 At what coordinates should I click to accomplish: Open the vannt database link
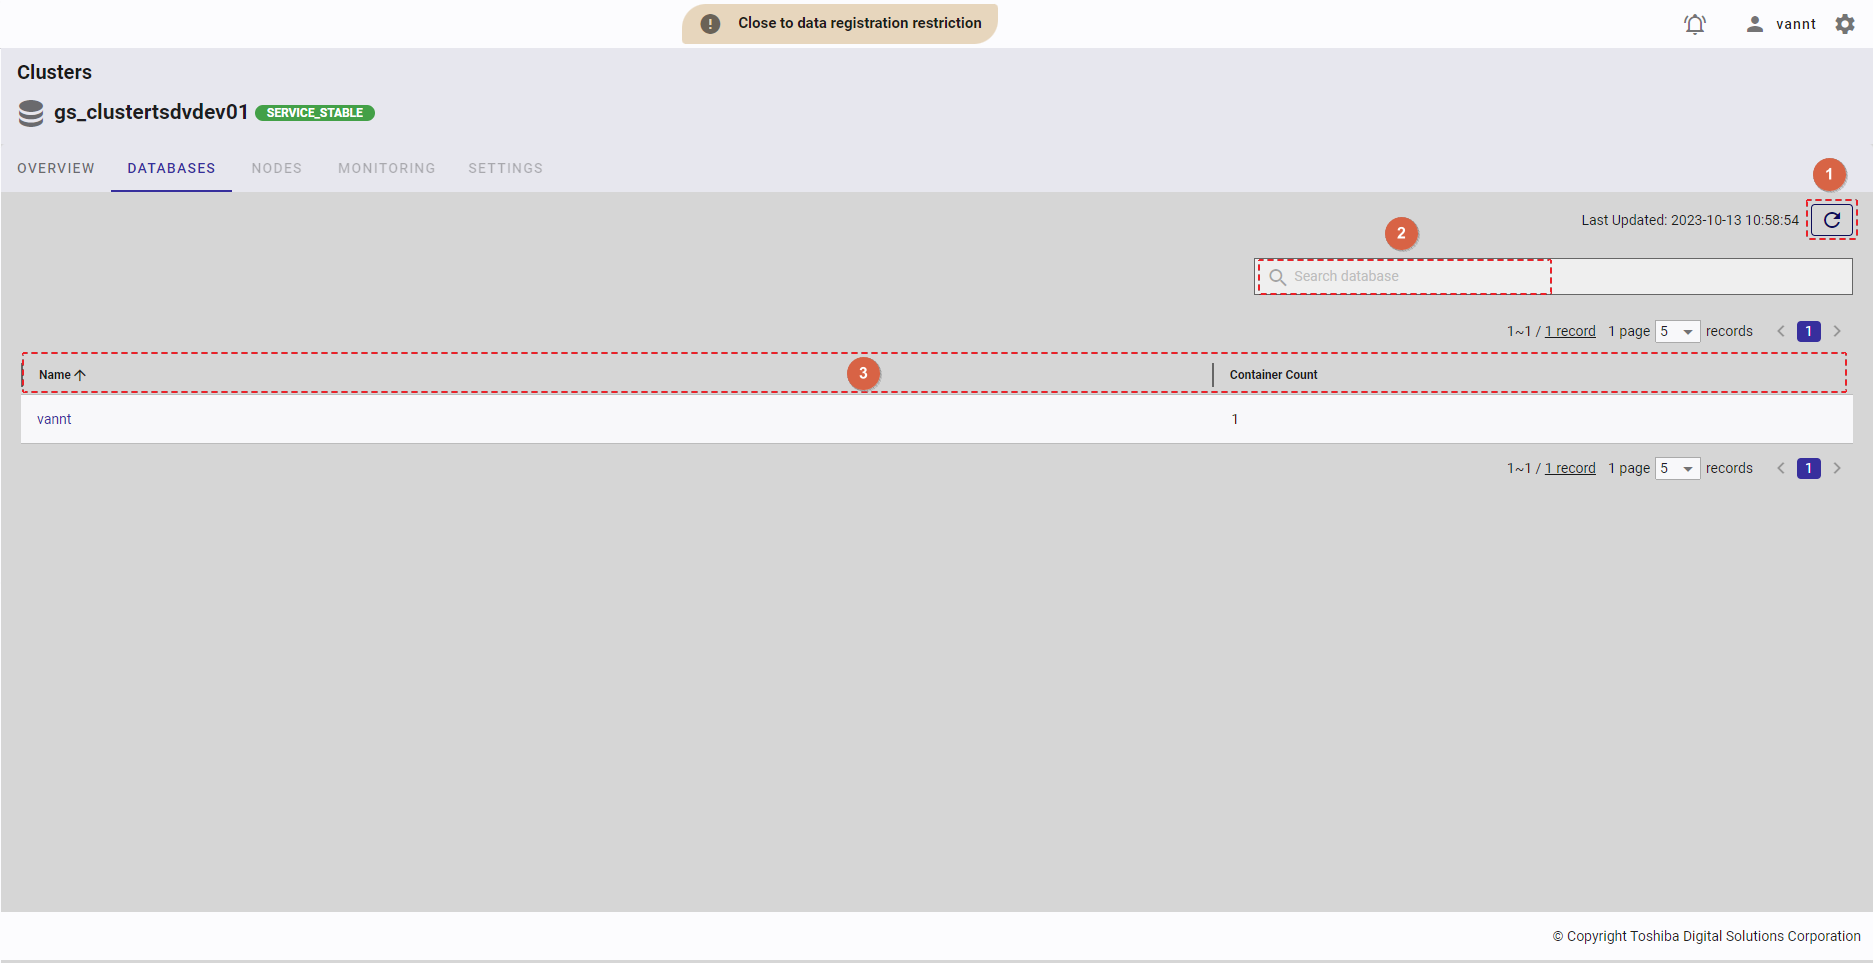click(x=54, y=419)
